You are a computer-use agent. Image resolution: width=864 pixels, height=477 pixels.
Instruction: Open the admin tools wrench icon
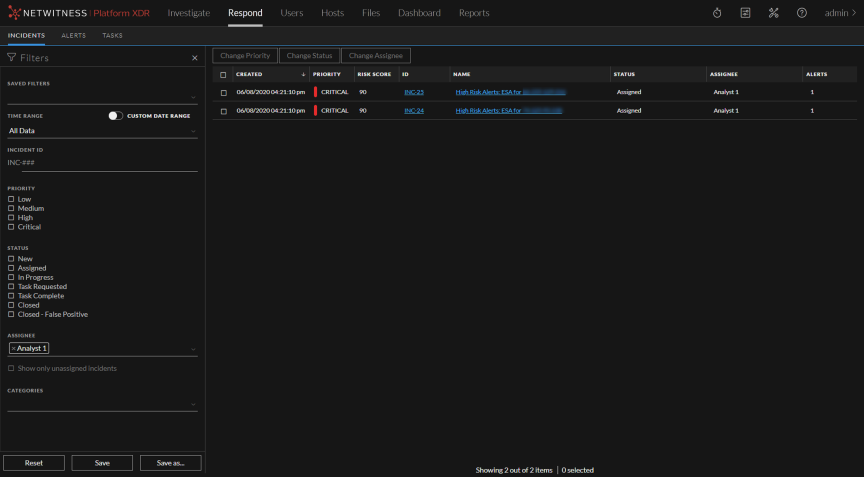click(x=774, y=13)
